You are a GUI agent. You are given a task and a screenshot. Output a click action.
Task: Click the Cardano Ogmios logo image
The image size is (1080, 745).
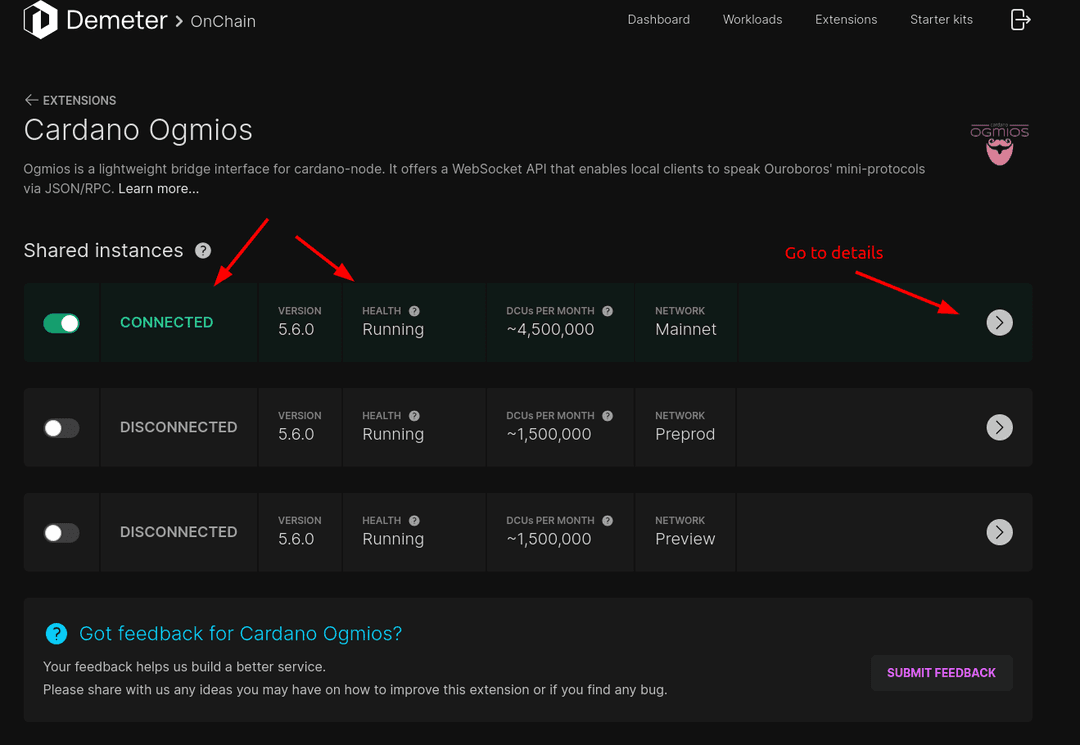[x=999, y=144]
